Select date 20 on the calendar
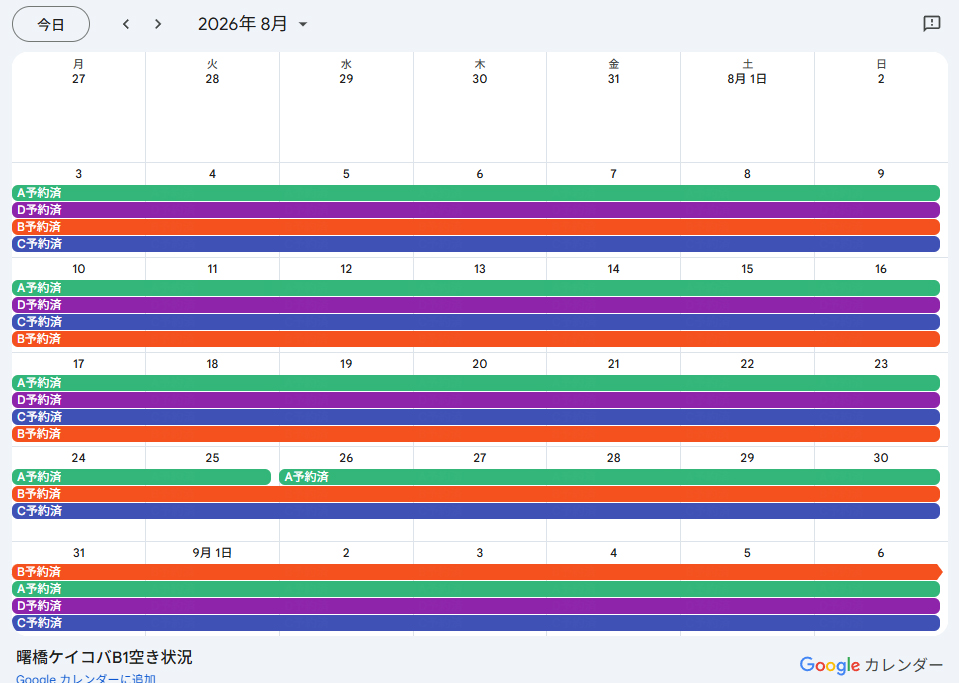The width and height of the screenshot is (959, 683). click(x=480, y=364)
